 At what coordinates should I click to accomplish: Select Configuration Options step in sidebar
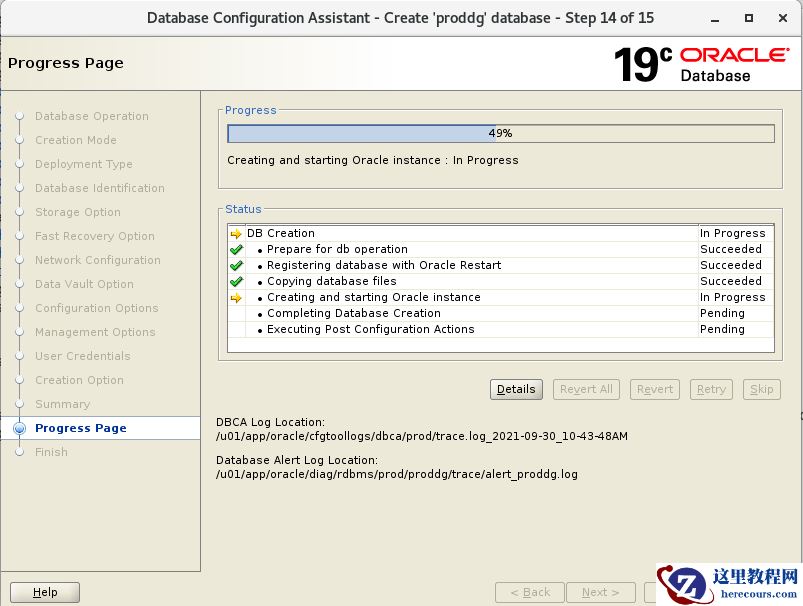(x=97, y=308)
